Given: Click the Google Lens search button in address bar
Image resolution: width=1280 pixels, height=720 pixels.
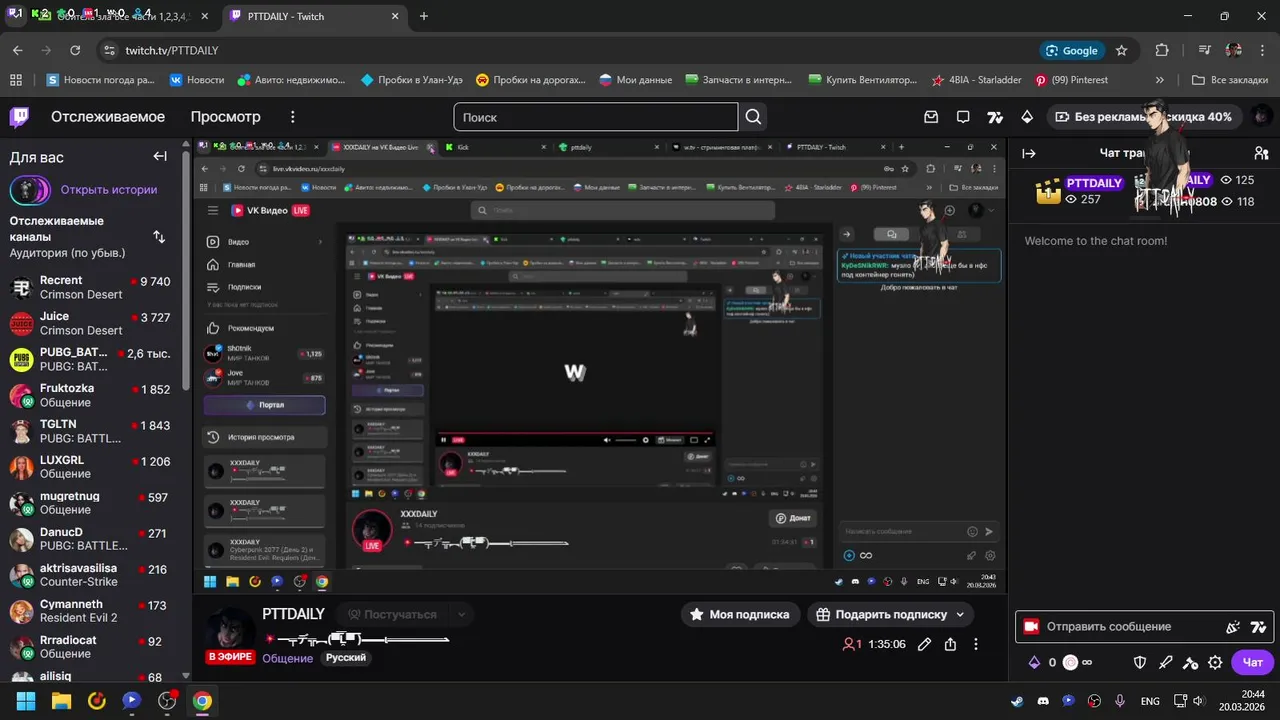Looking at the screenshot, I should [x=1072, y=50].
